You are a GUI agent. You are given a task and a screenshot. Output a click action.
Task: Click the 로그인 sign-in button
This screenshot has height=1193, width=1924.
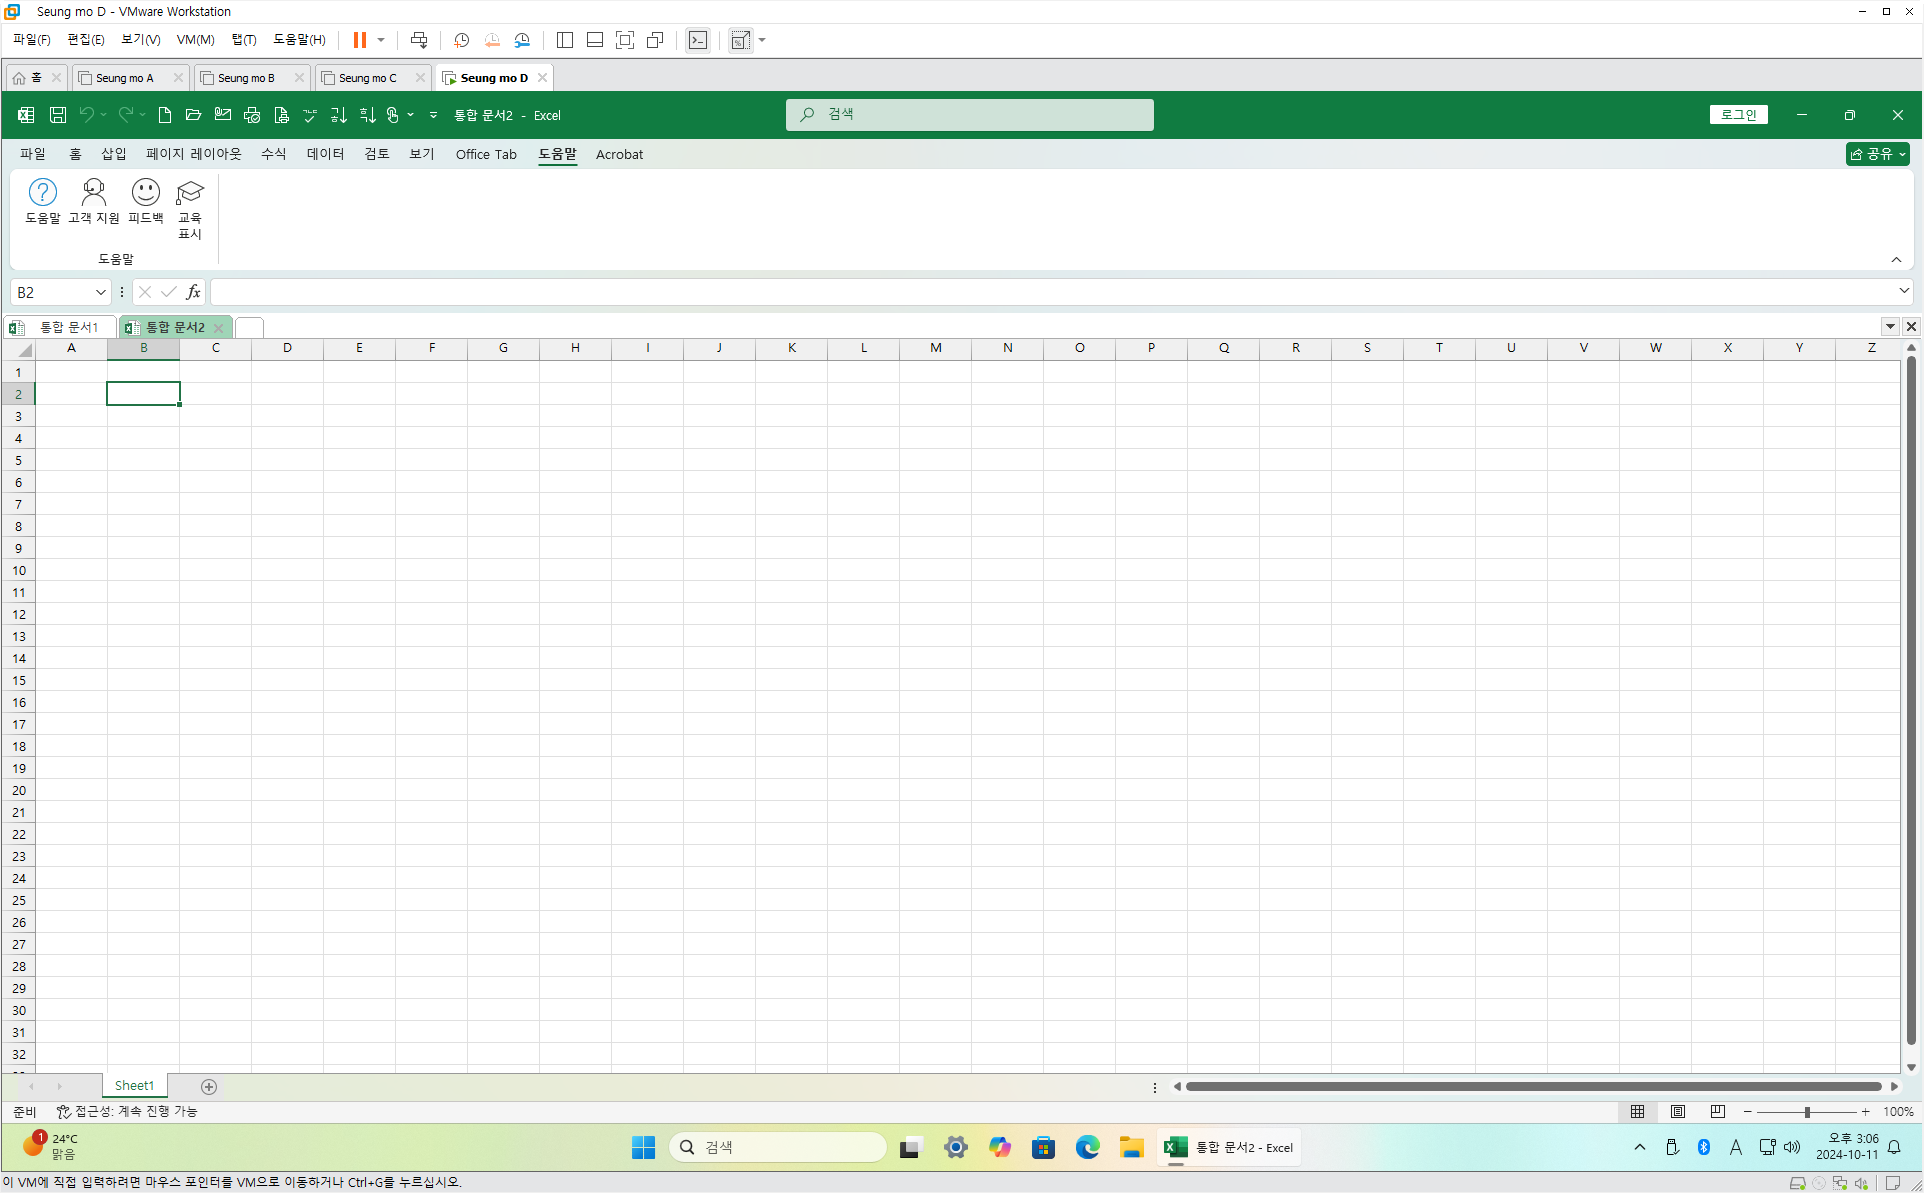[1738, 115]
